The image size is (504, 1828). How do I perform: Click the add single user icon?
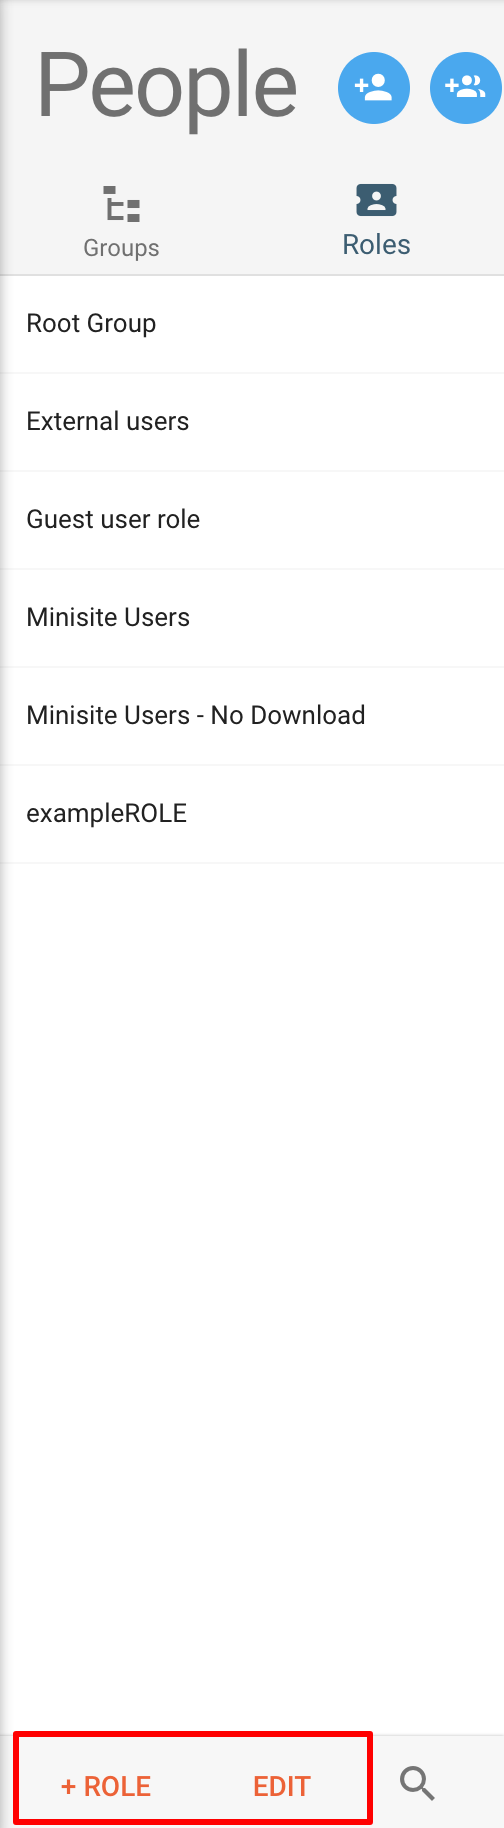pyautogui.click(x=374, y=88)
